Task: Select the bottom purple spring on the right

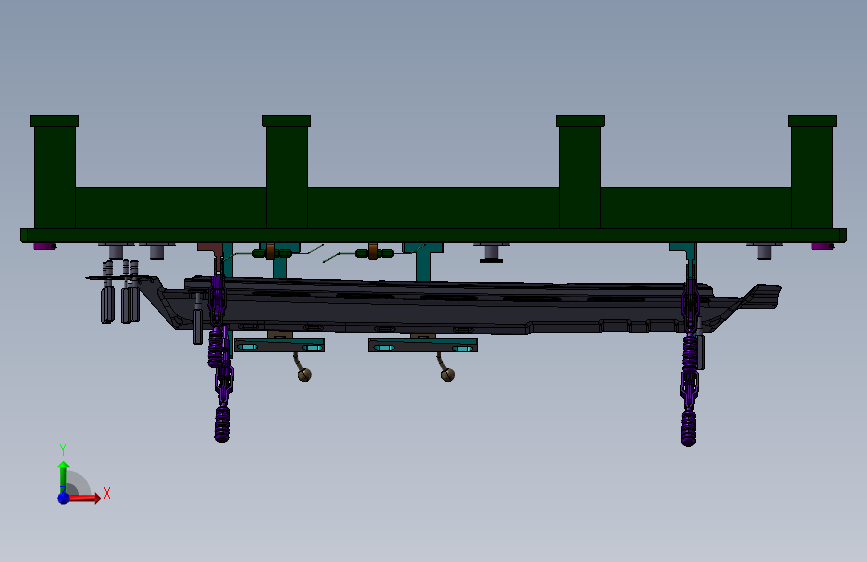Action: (x=688, y=428)
